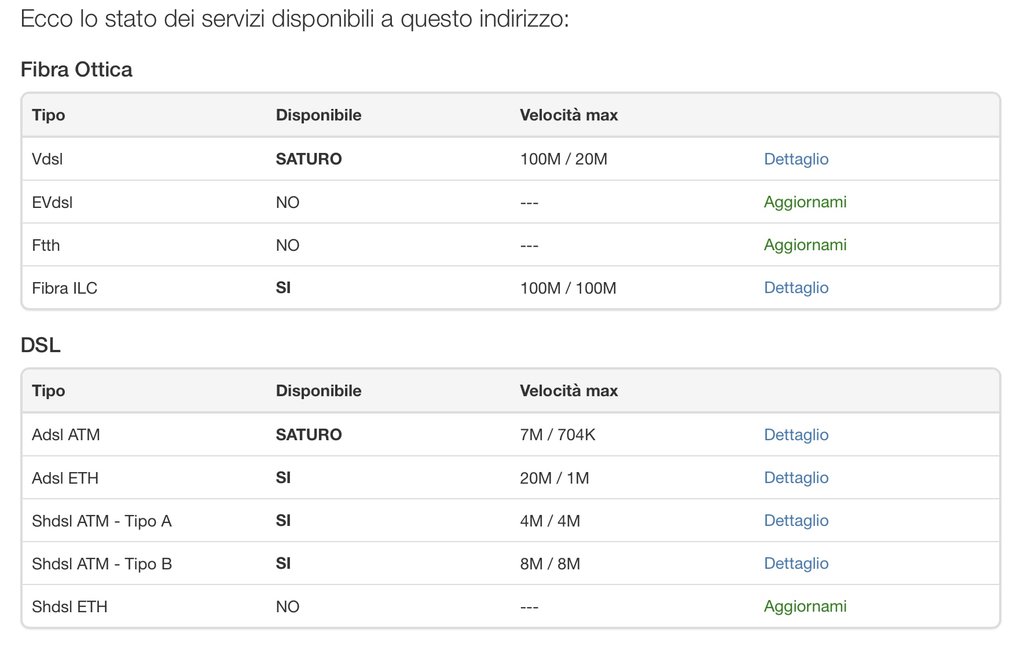
Task: Click Disponibile header in DSL table
Action: coord(318,391)
